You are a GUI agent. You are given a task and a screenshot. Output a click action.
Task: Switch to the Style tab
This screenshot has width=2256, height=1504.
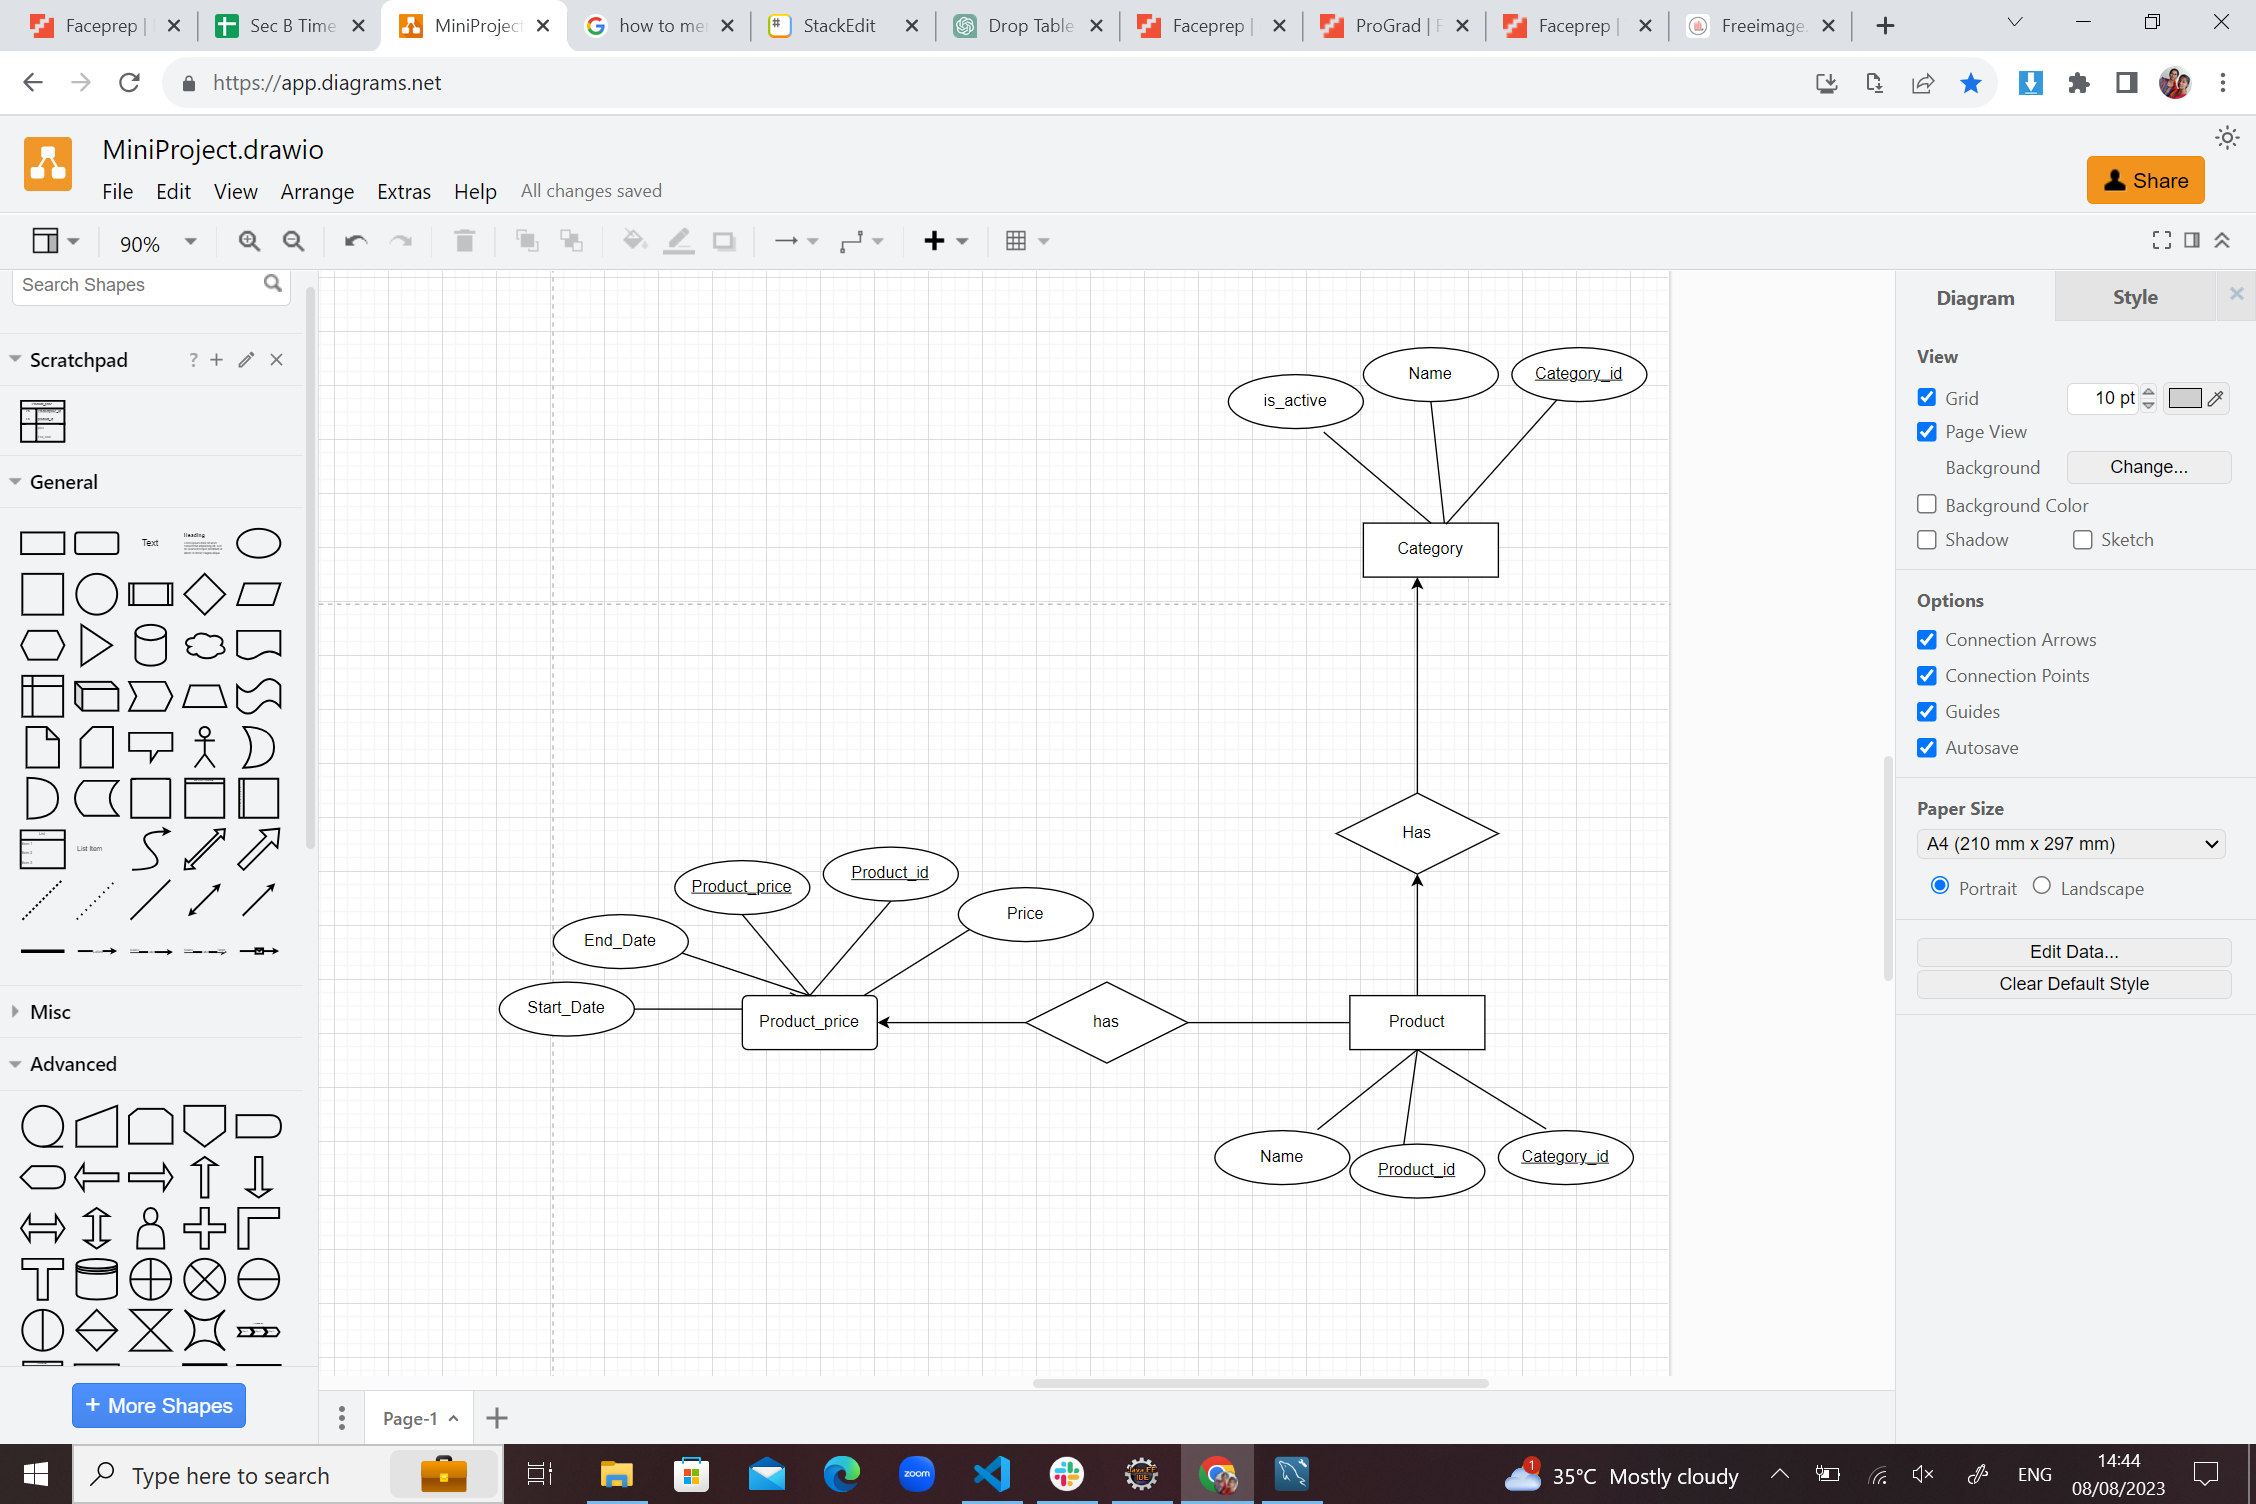(2134, 297)
